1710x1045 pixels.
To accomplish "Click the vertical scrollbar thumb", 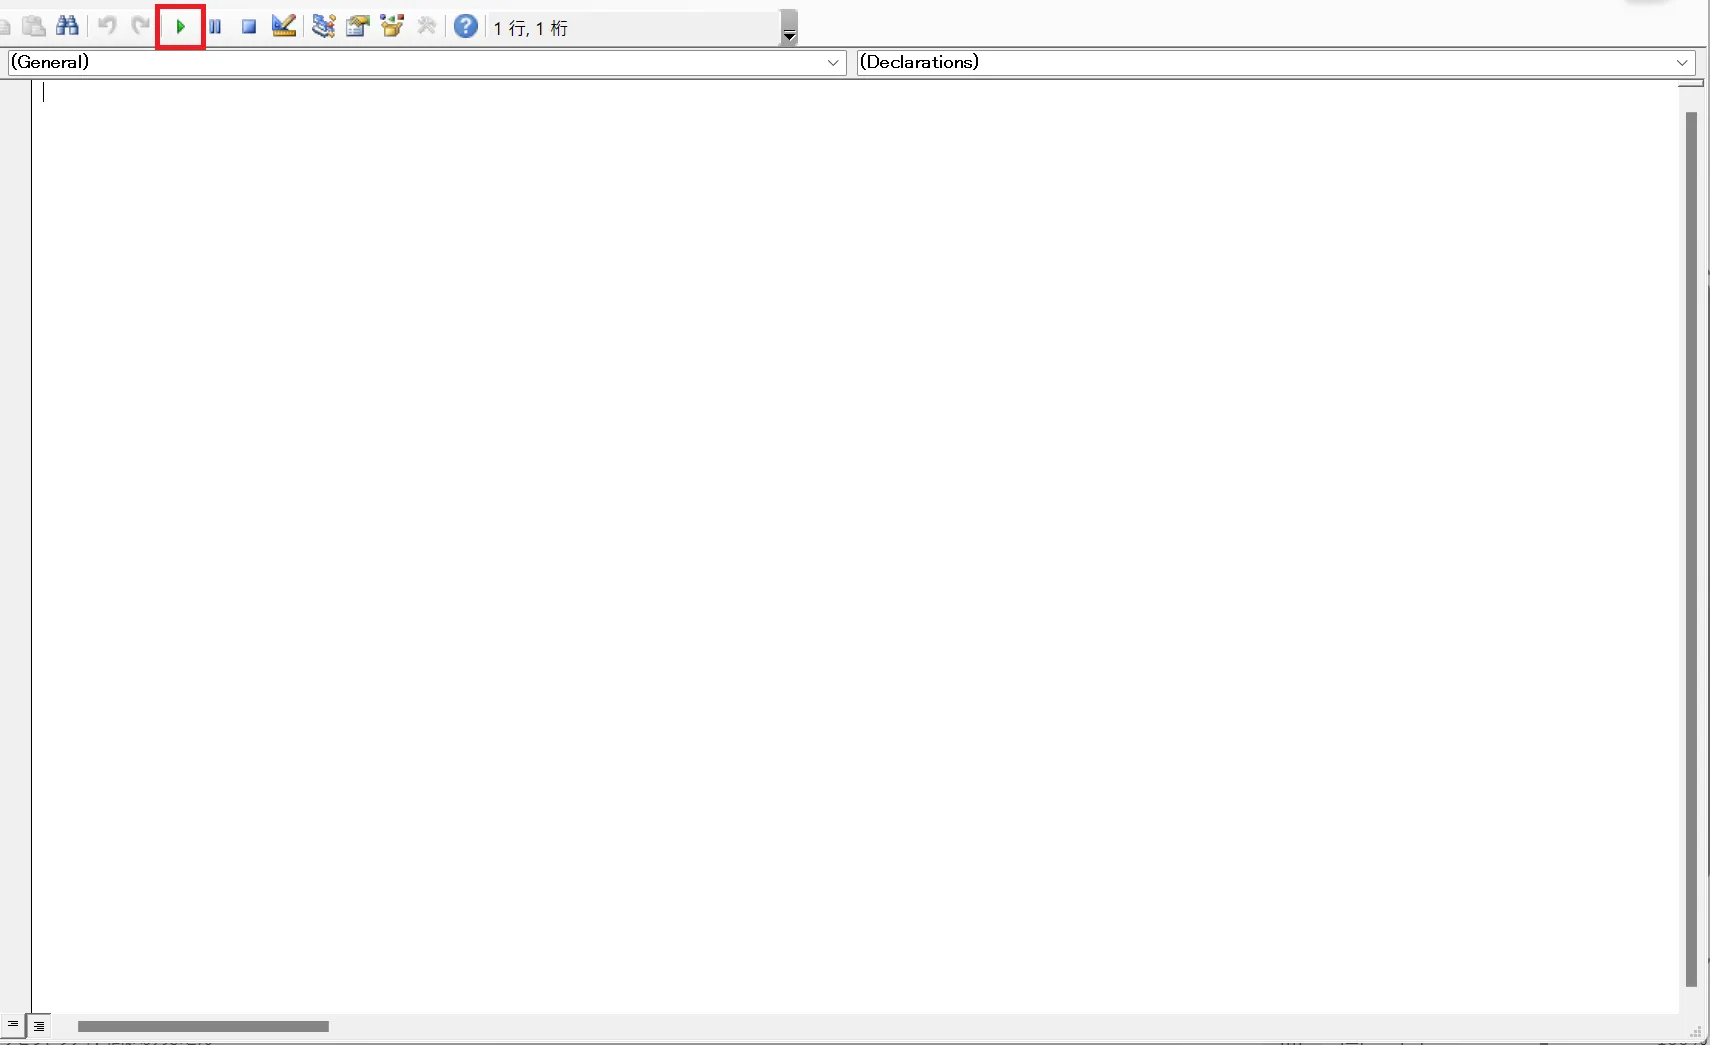I will (x=1691, y=549).
